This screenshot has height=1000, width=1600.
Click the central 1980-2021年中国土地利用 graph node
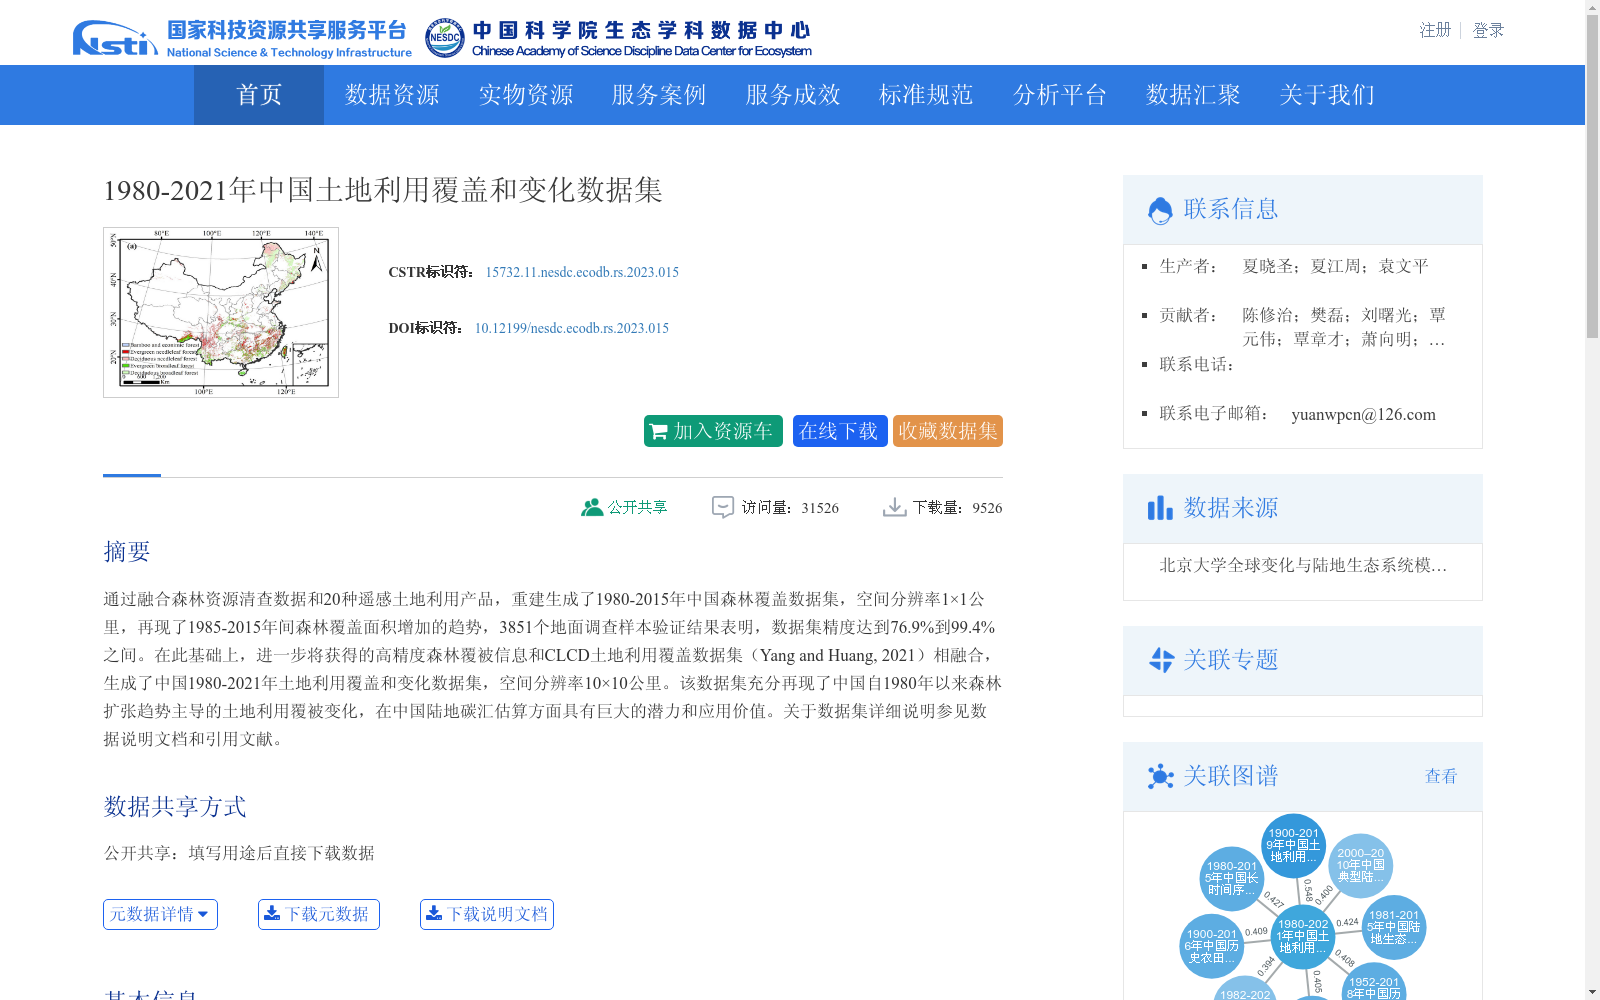(1303, 937)
